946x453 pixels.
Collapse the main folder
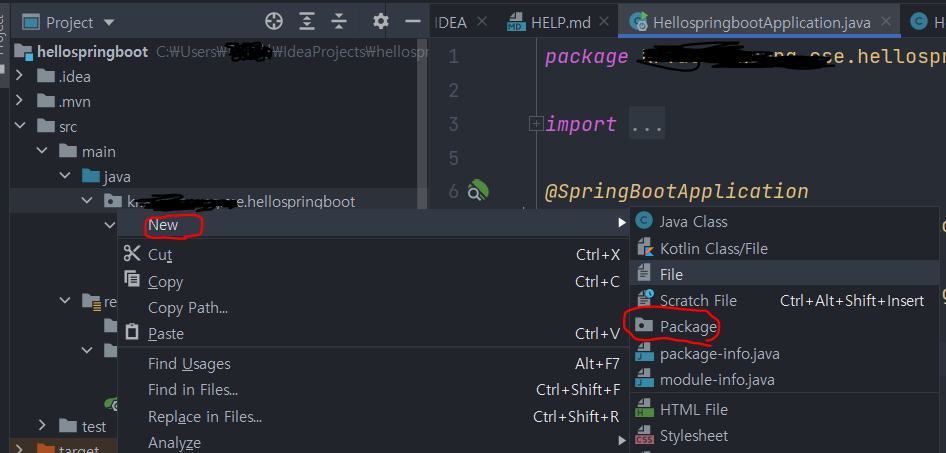tap(42, 151)
